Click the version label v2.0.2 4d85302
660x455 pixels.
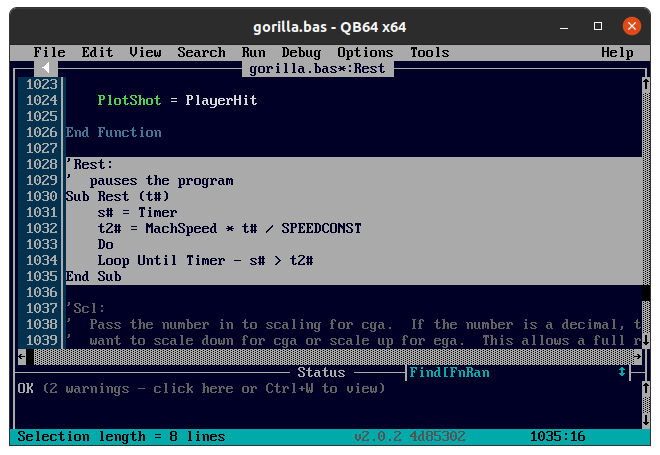click(410, 436)
